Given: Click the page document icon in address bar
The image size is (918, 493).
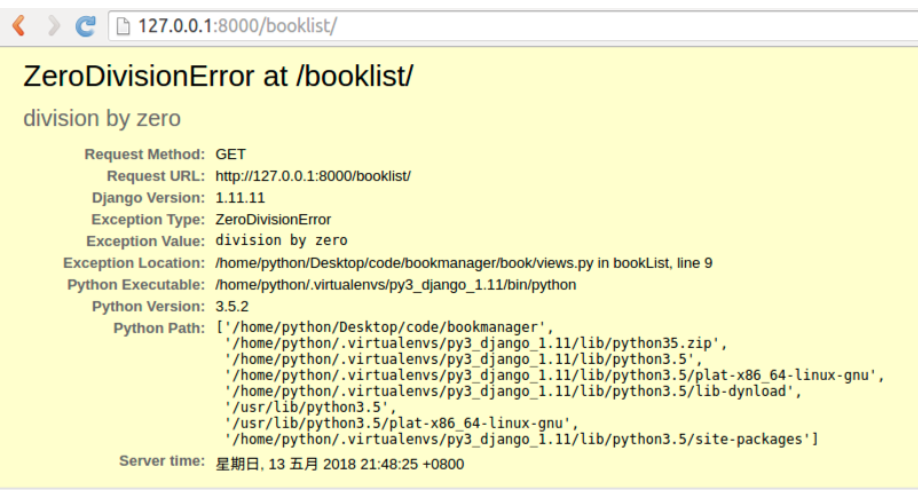Looking at the screenshot, I should click(123, 26).
